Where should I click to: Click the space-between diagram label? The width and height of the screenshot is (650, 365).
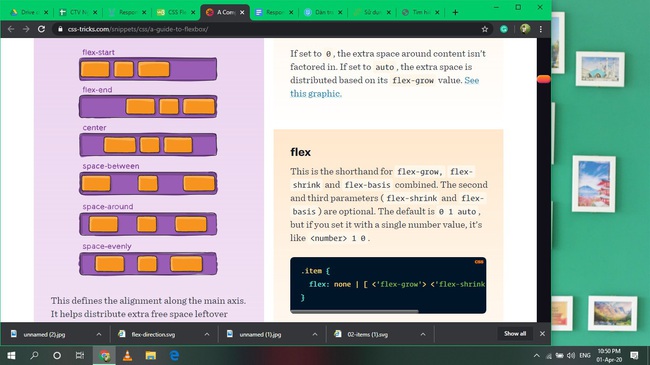[111, 166]
